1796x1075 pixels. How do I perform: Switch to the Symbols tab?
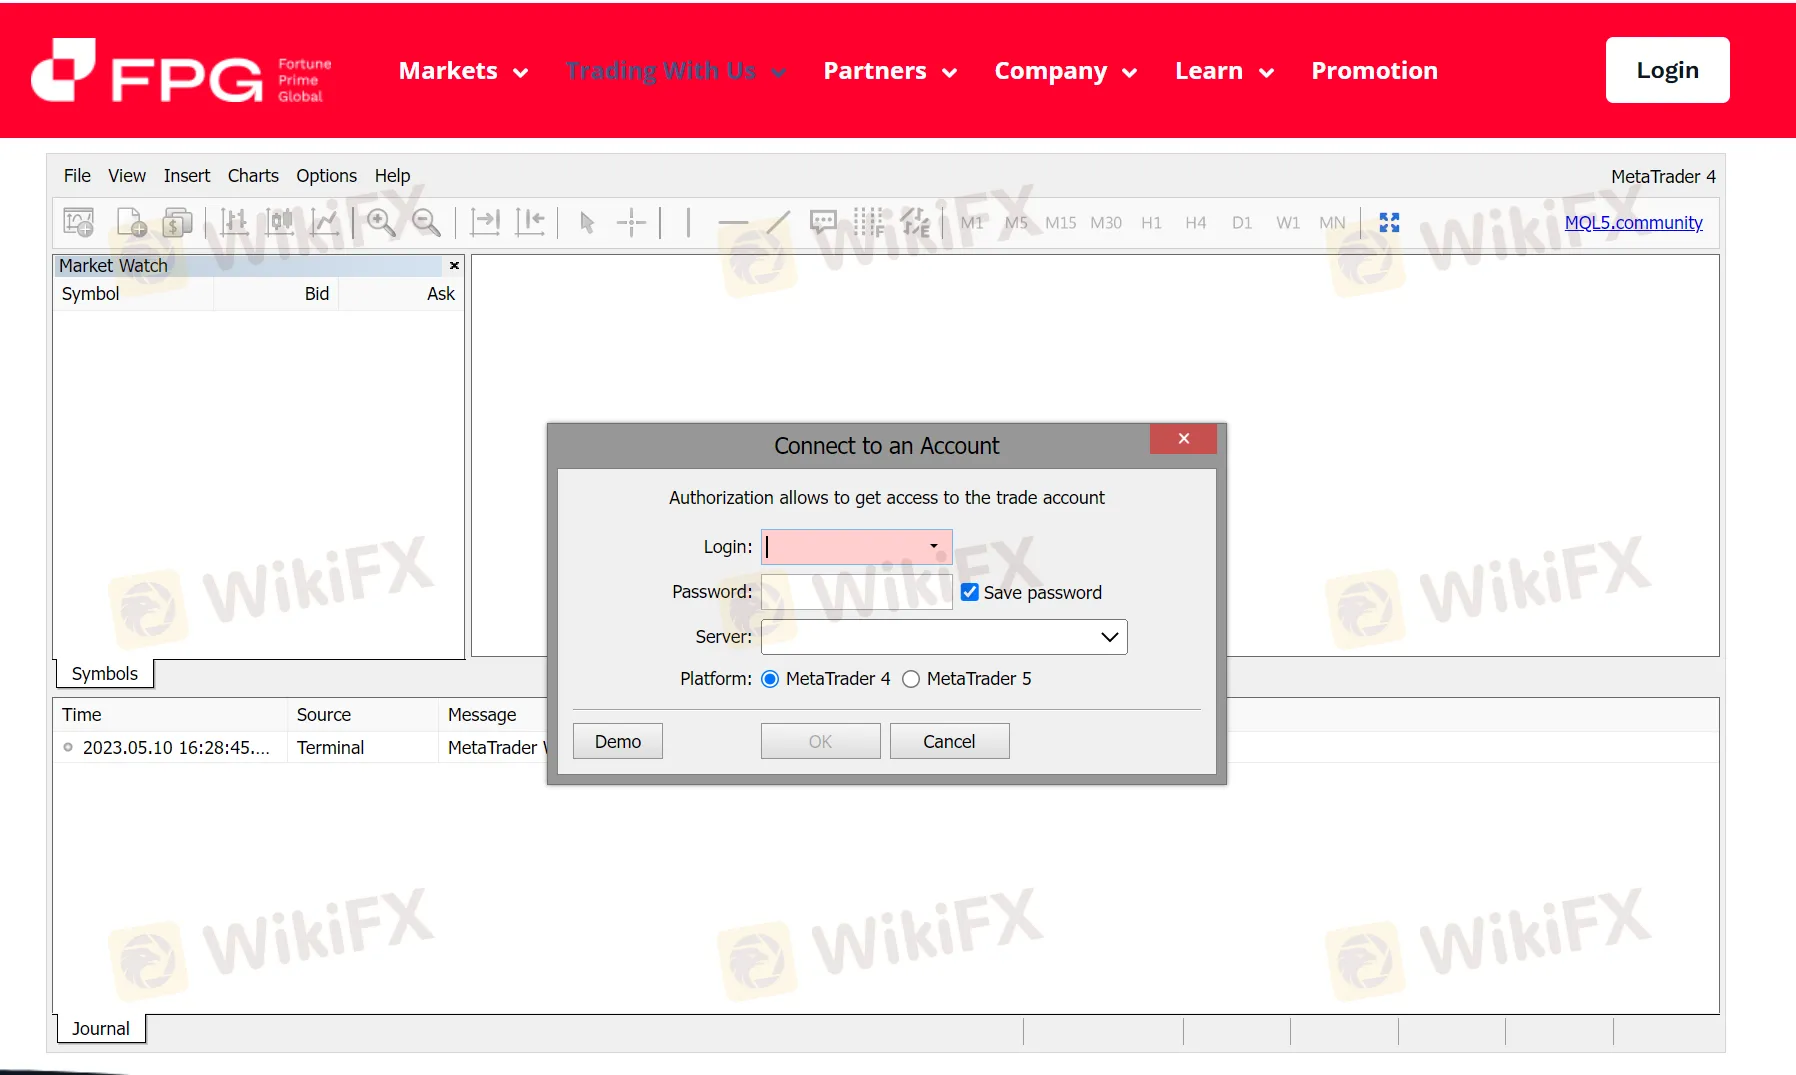point(105,674)
